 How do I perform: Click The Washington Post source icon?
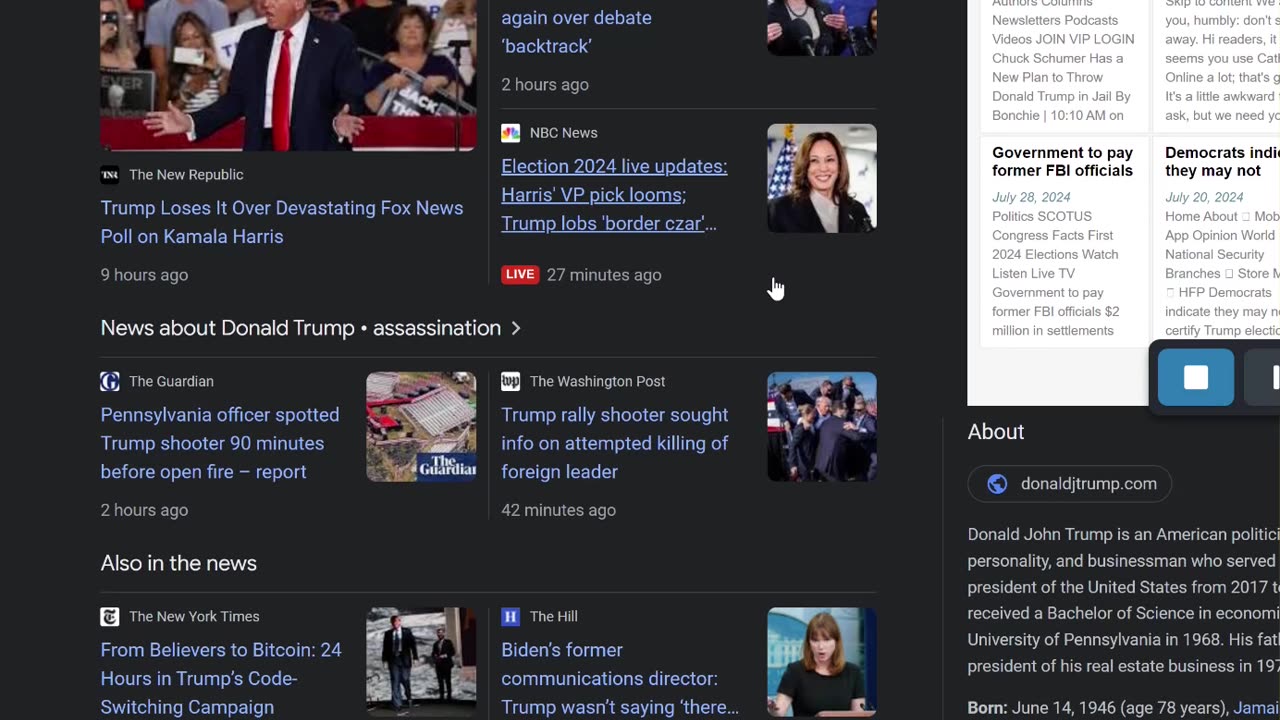[x=510, y=381]
